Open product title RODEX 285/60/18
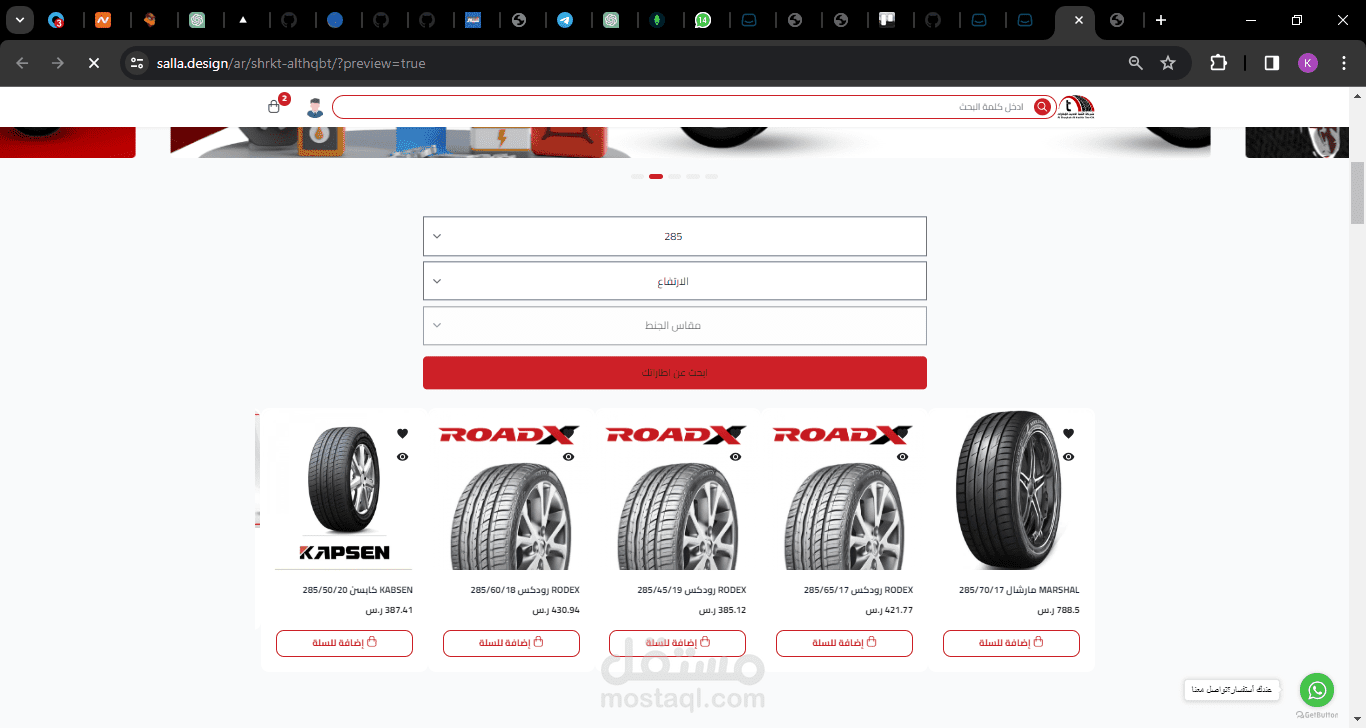Viewport: 1366px width, 728px height. 525,590
